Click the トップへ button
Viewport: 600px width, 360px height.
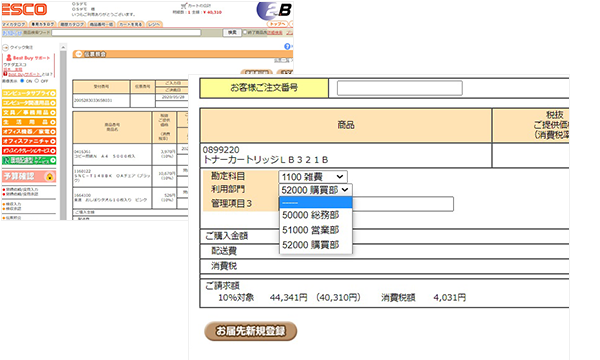click(277, 24)
